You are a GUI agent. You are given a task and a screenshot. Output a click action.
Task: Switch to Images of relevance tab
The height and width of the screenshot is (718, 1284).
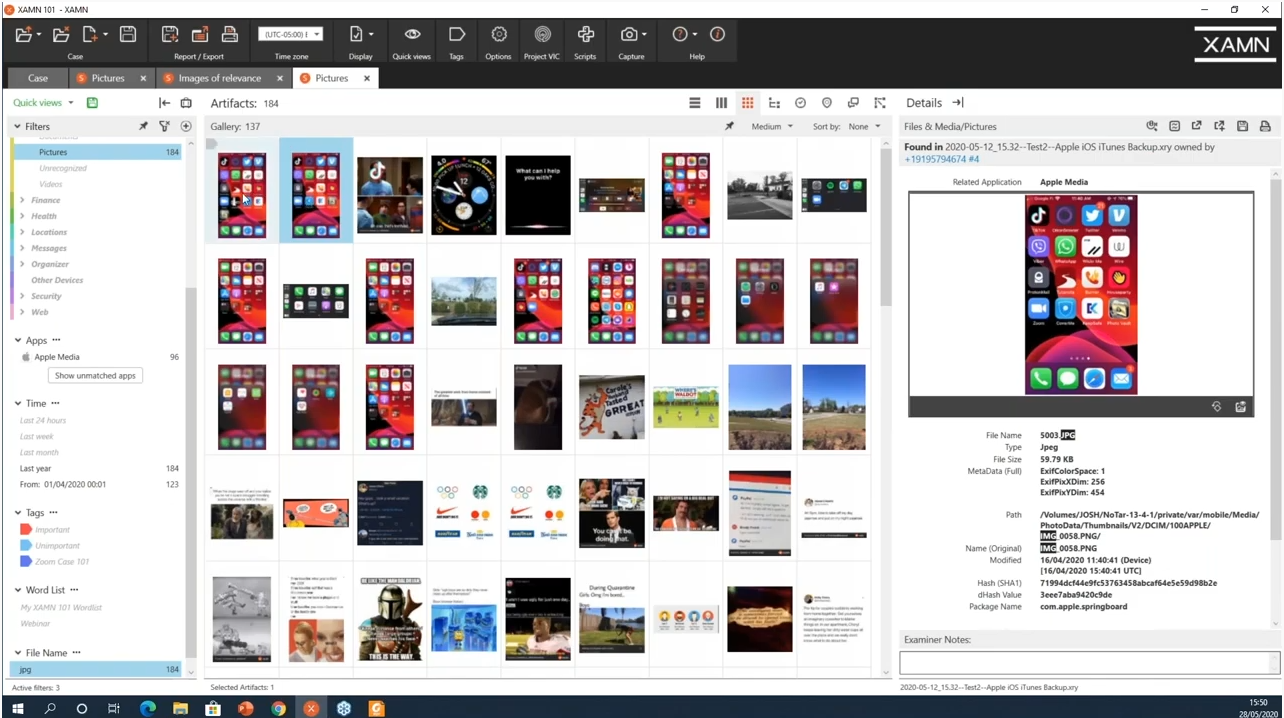[x=219, y=78]
